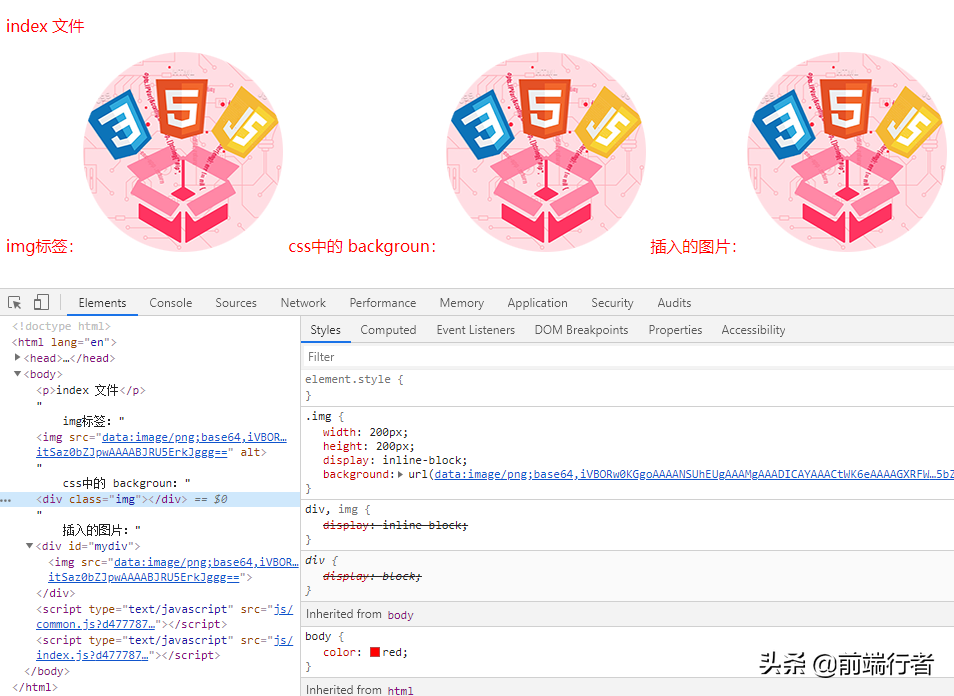Select the div class="img" node
The height and width of the screenshot is (696, 954).
click(111, 499)
